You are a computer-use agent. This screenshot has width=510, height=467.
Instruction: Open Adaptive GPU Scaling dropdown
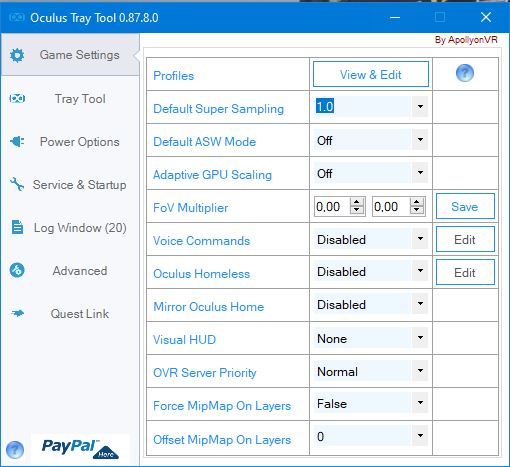[420, 173]
